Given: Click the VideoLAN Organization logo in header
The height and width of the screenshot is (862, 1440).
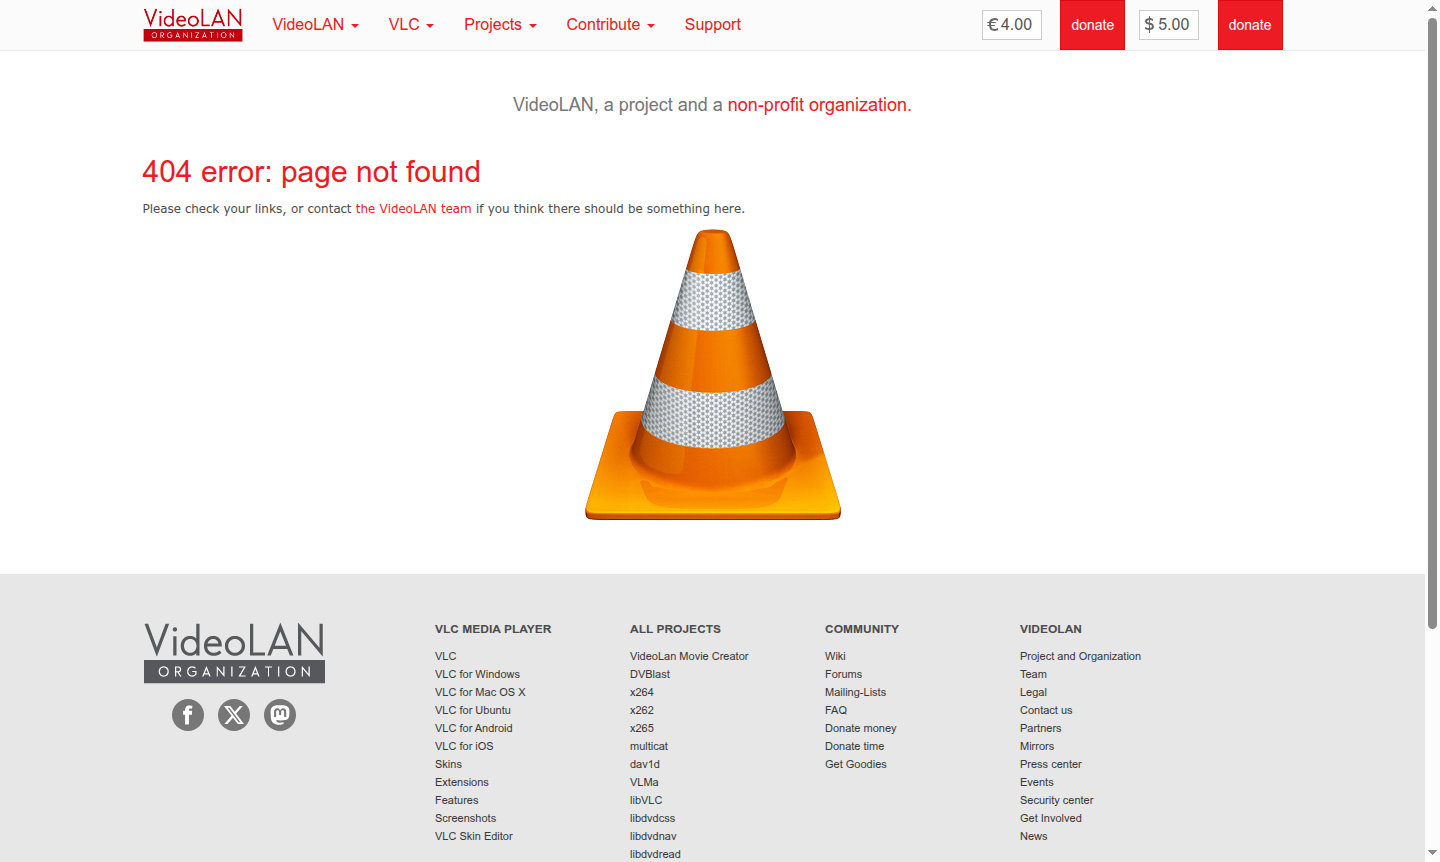Looking at the screenshot, I should click(x=193, y=25).
